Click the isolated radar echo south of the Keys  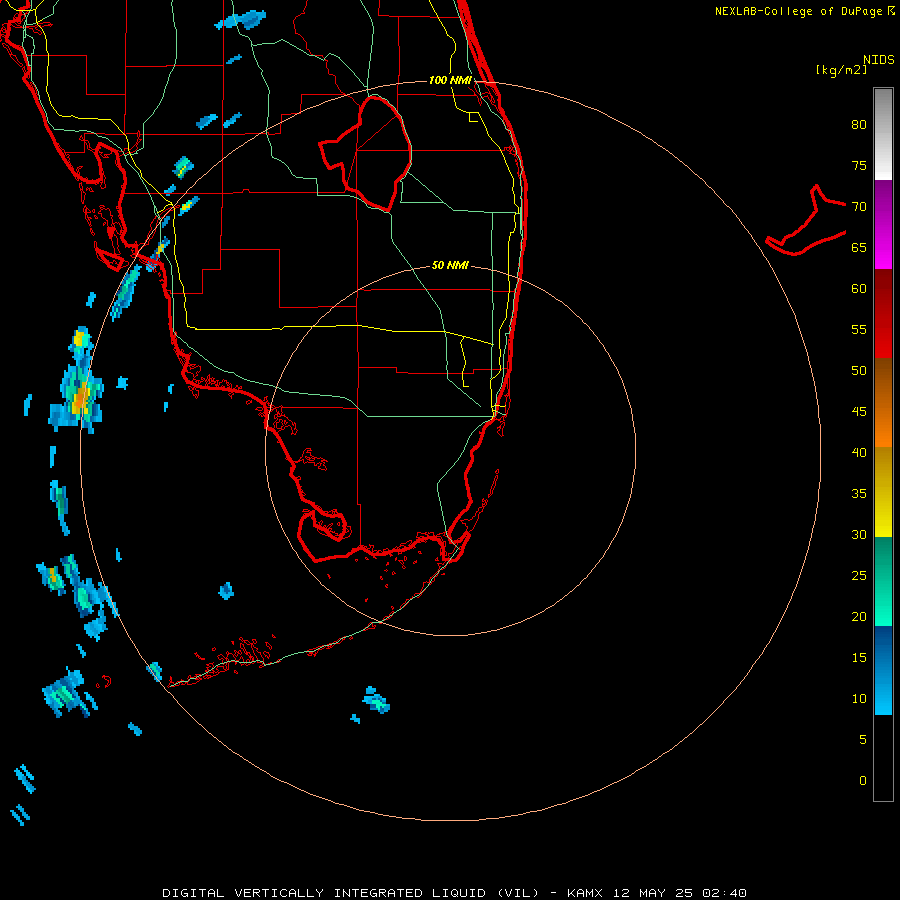375,700
